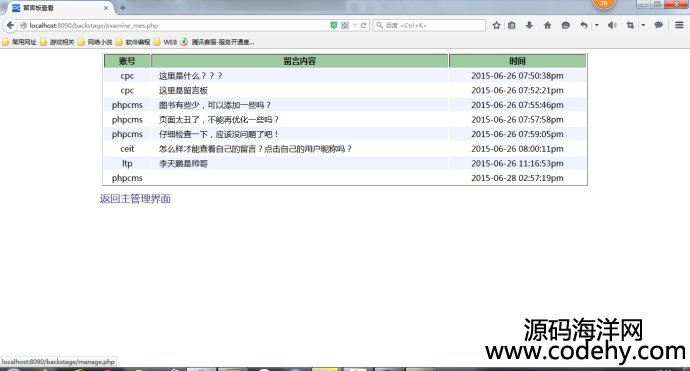Image resolution: width=690 pixels, height=371 pixels.
Task: Bookmark this page with the star icon
Action: pos(496,25)
